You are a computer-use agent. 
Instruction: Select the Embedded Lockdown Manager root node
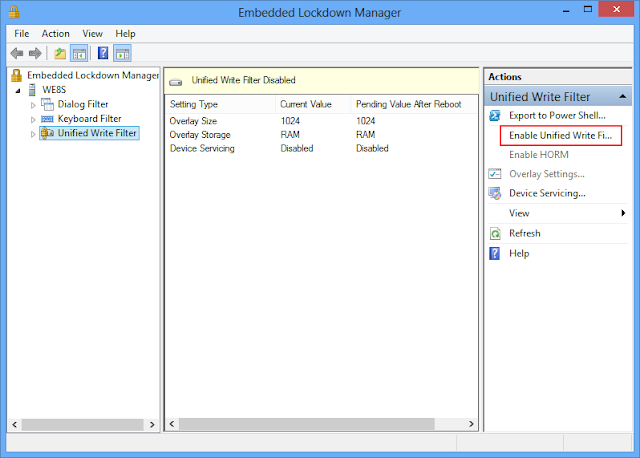93,76
